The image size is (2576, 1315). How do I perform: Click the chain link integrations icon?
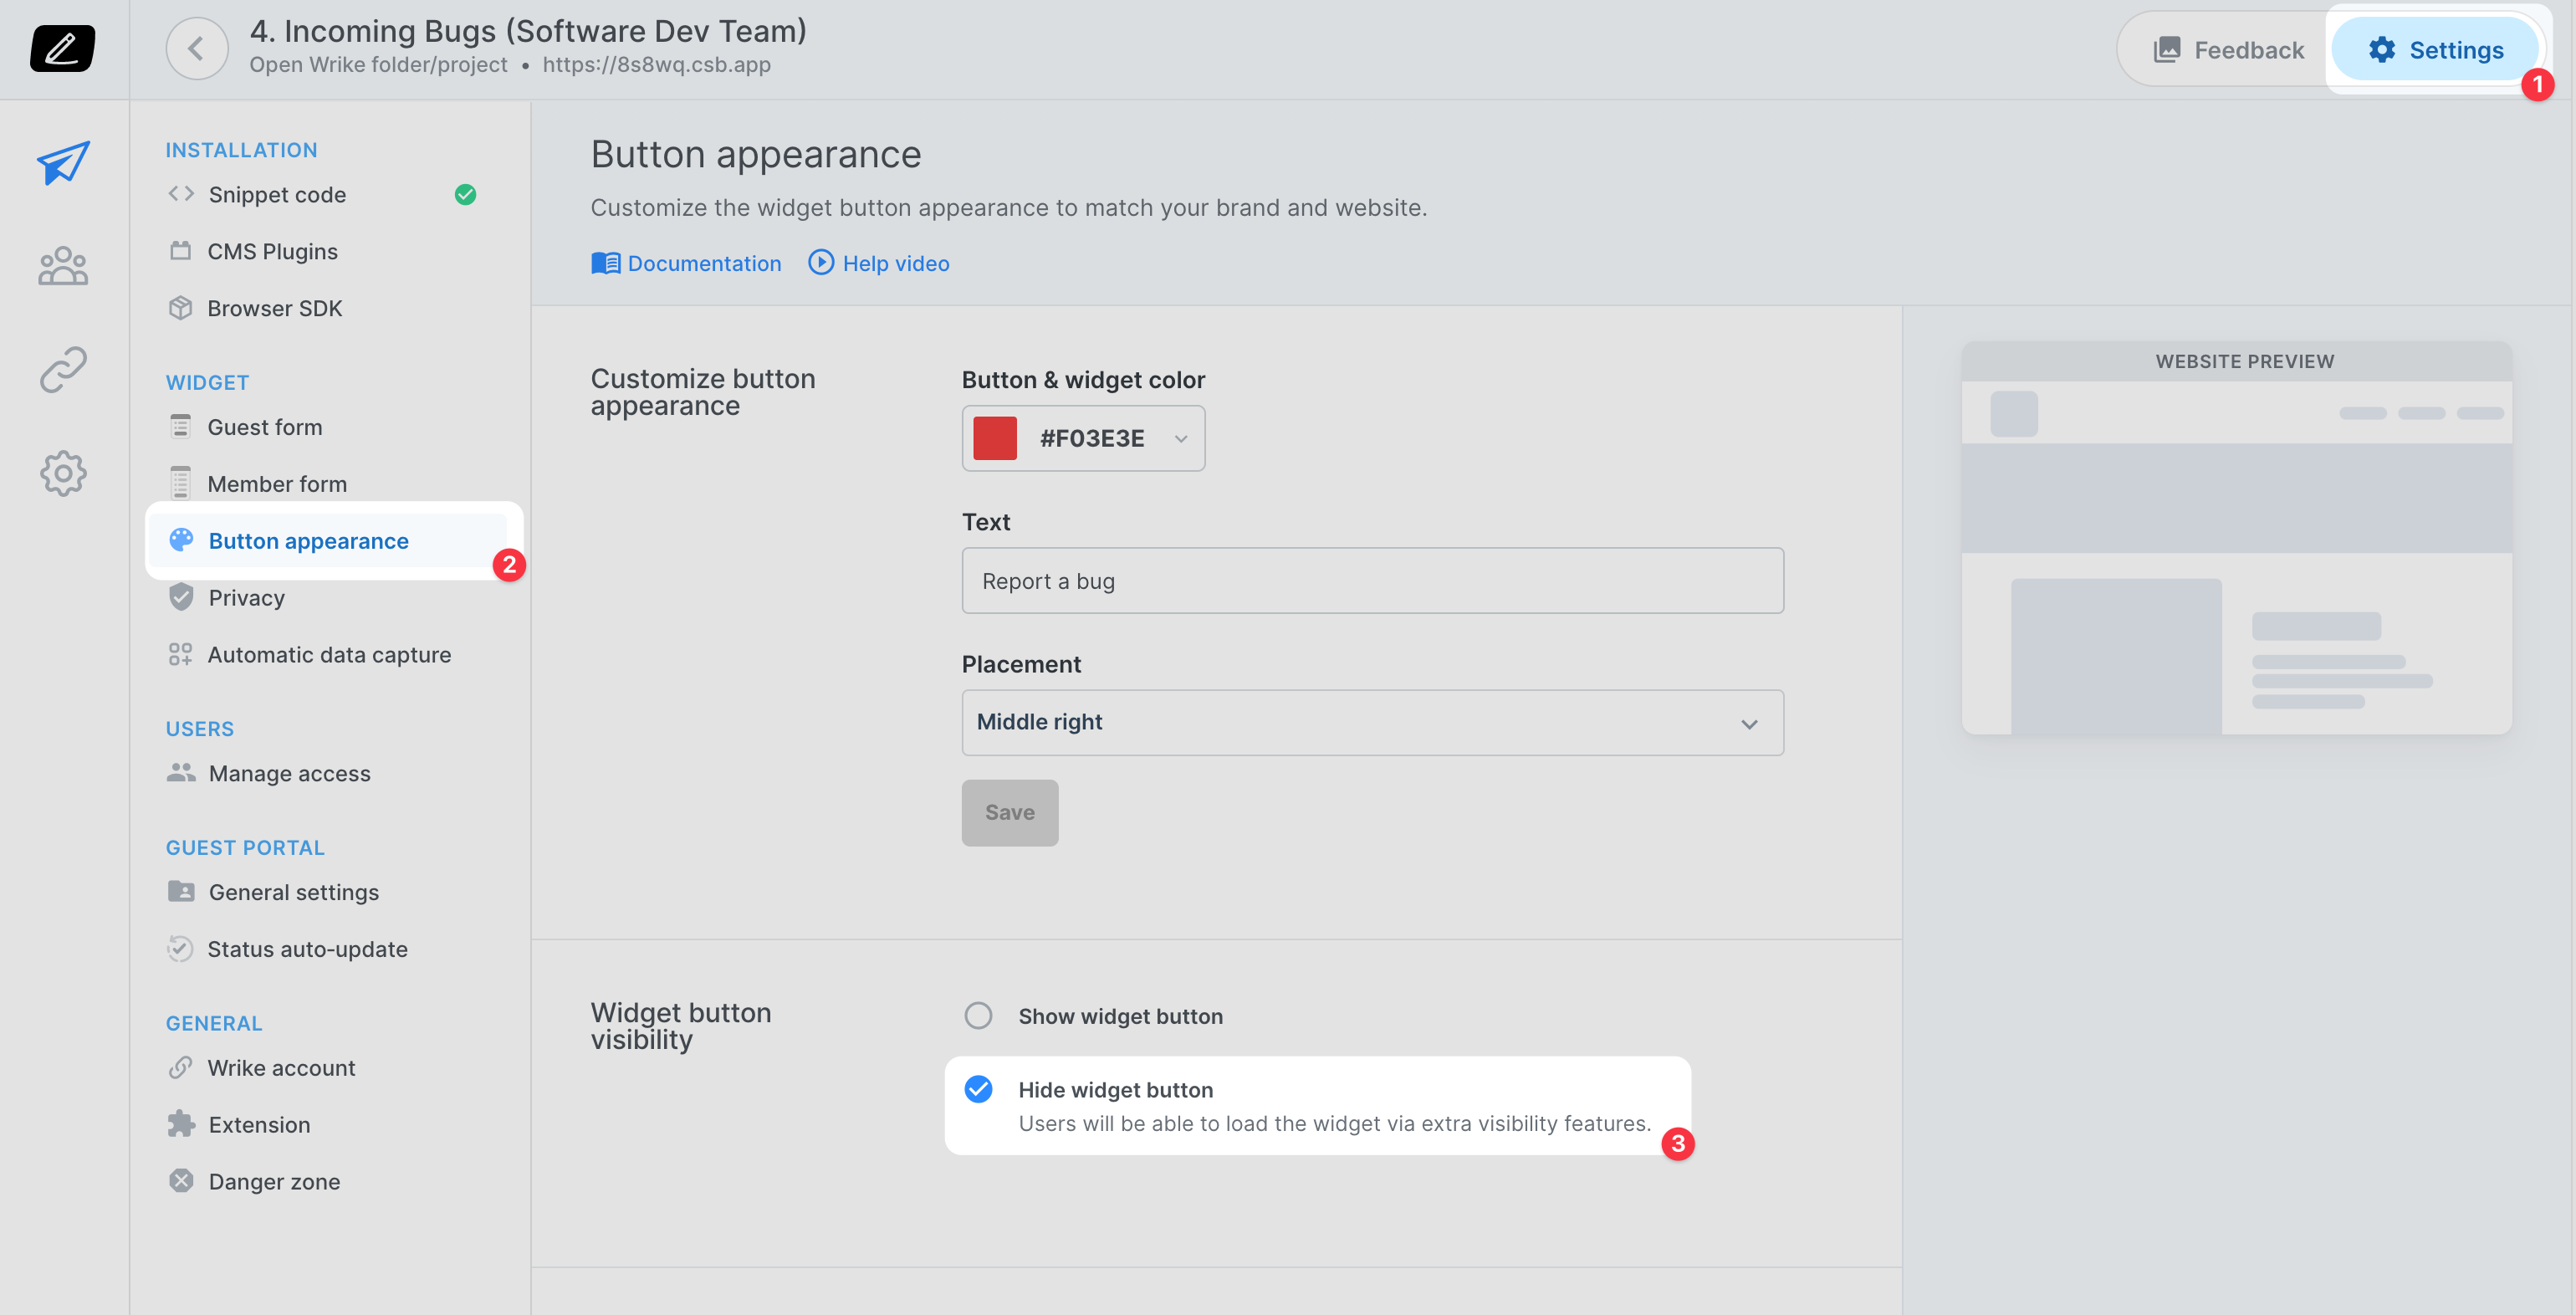[x=63, y=369]
